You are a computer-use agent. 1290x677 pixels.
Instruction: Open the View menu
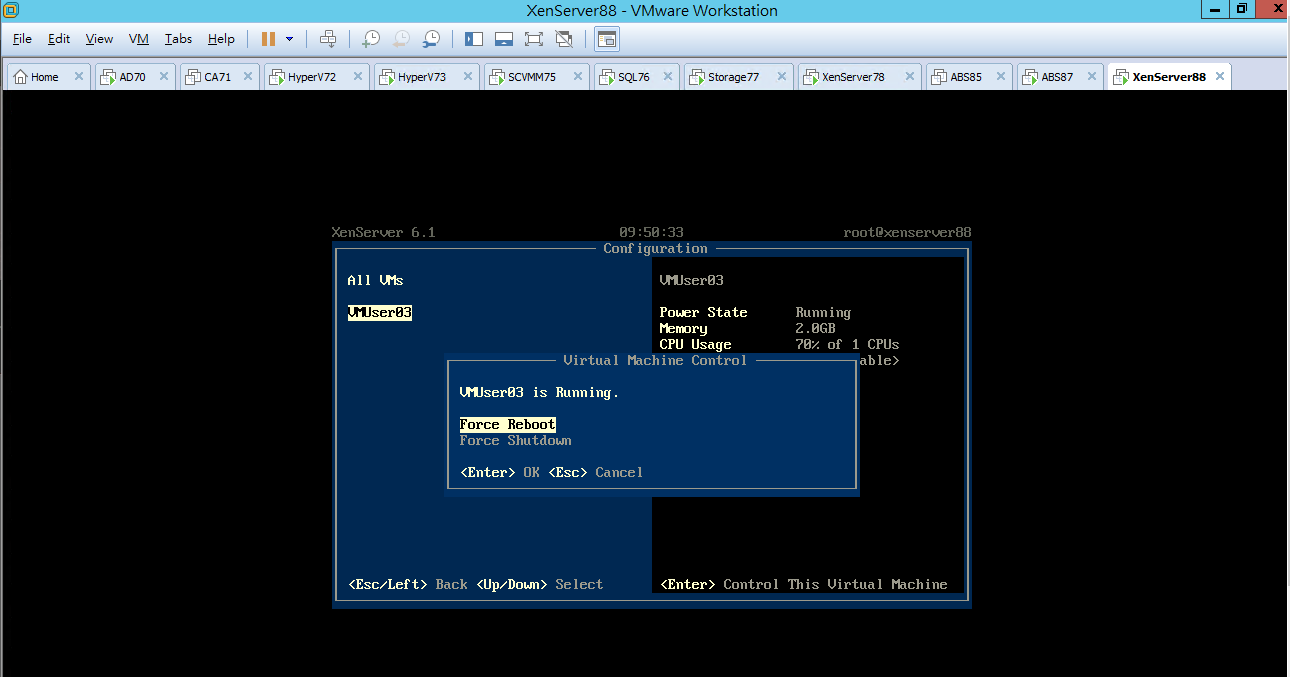99,39
